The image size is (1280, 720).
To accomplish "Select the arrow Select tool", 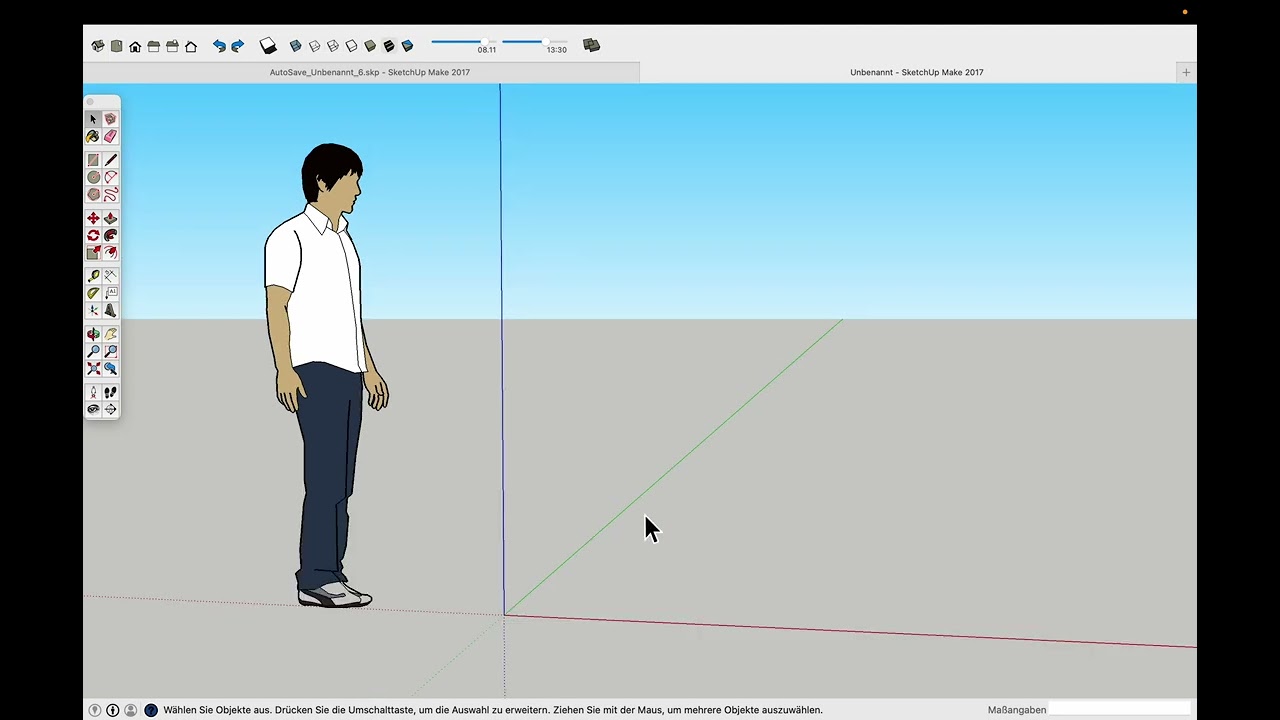I will [93, 119].
